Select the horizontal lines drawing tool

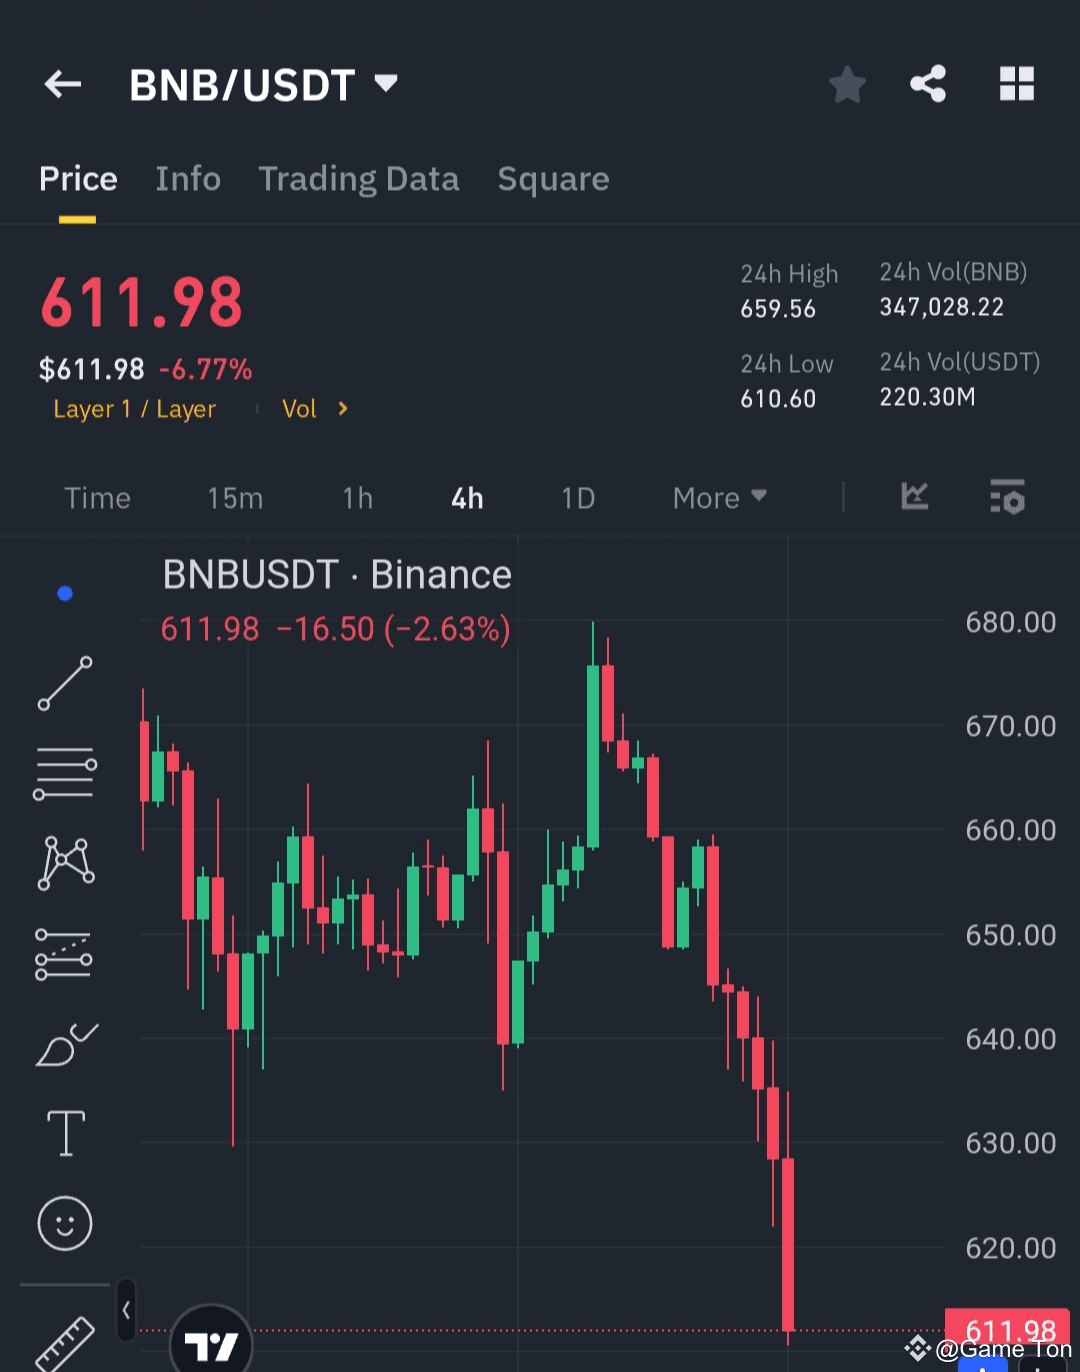click(x=65, y=773)
